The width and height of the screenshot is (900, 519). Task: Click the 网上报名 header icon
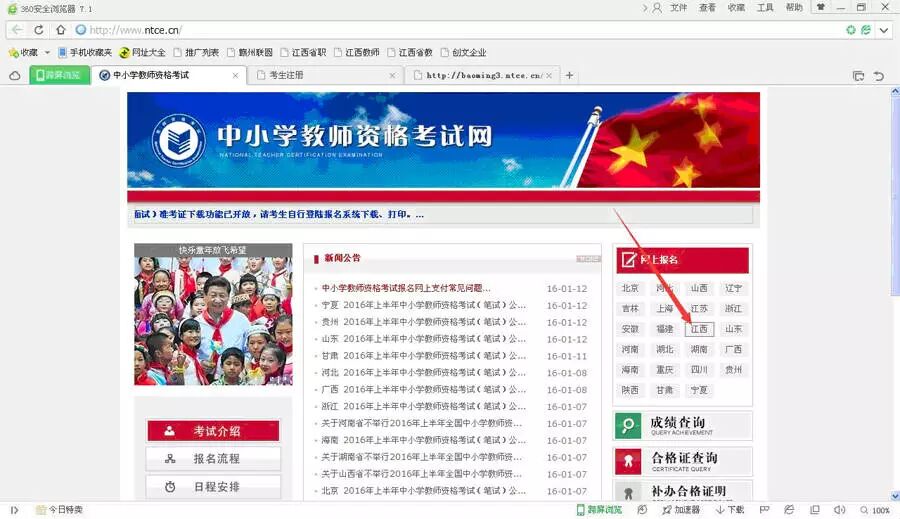(x=629, y=260)
